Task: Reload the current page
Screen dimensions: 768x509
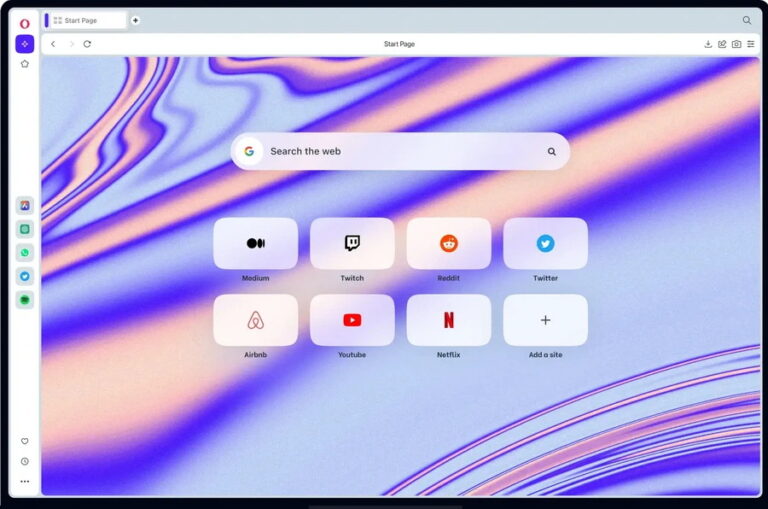Action: 87,44
